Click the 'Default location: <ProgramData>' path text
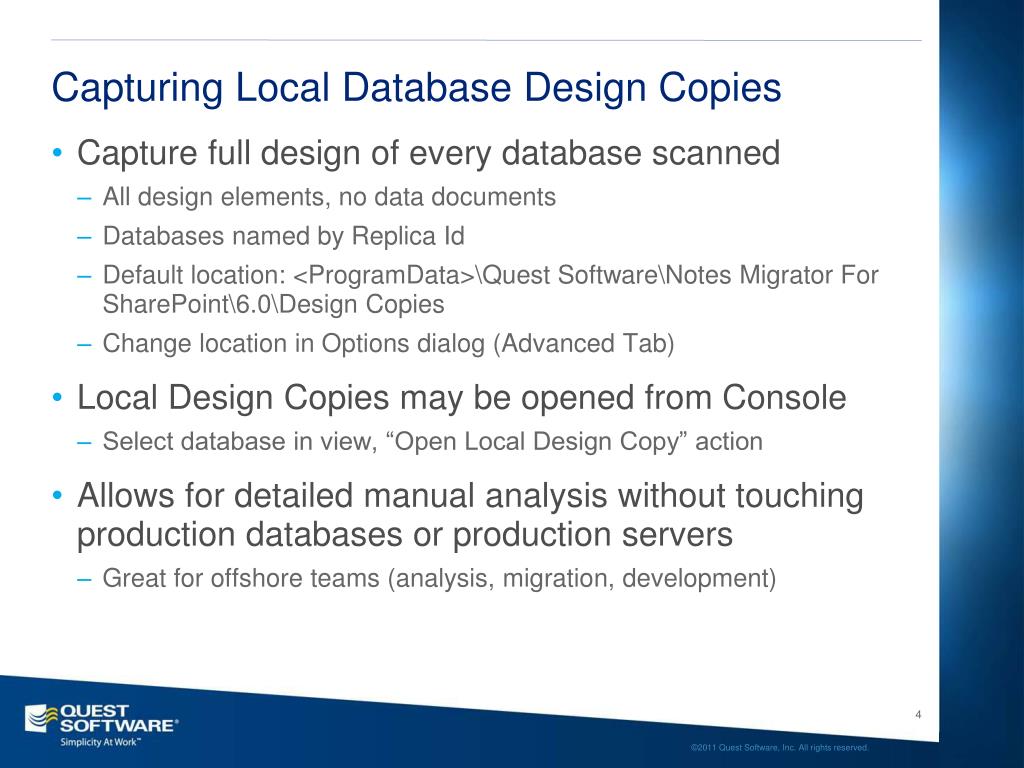 [x=490, y=289]
